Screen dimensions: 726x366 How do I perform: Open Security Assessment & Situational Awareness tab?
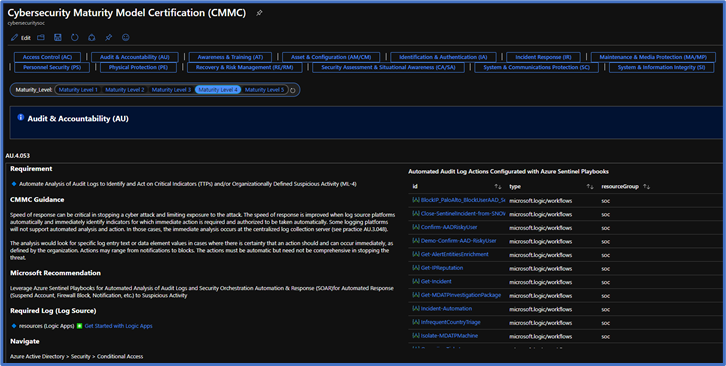click(x=388, y=67)
